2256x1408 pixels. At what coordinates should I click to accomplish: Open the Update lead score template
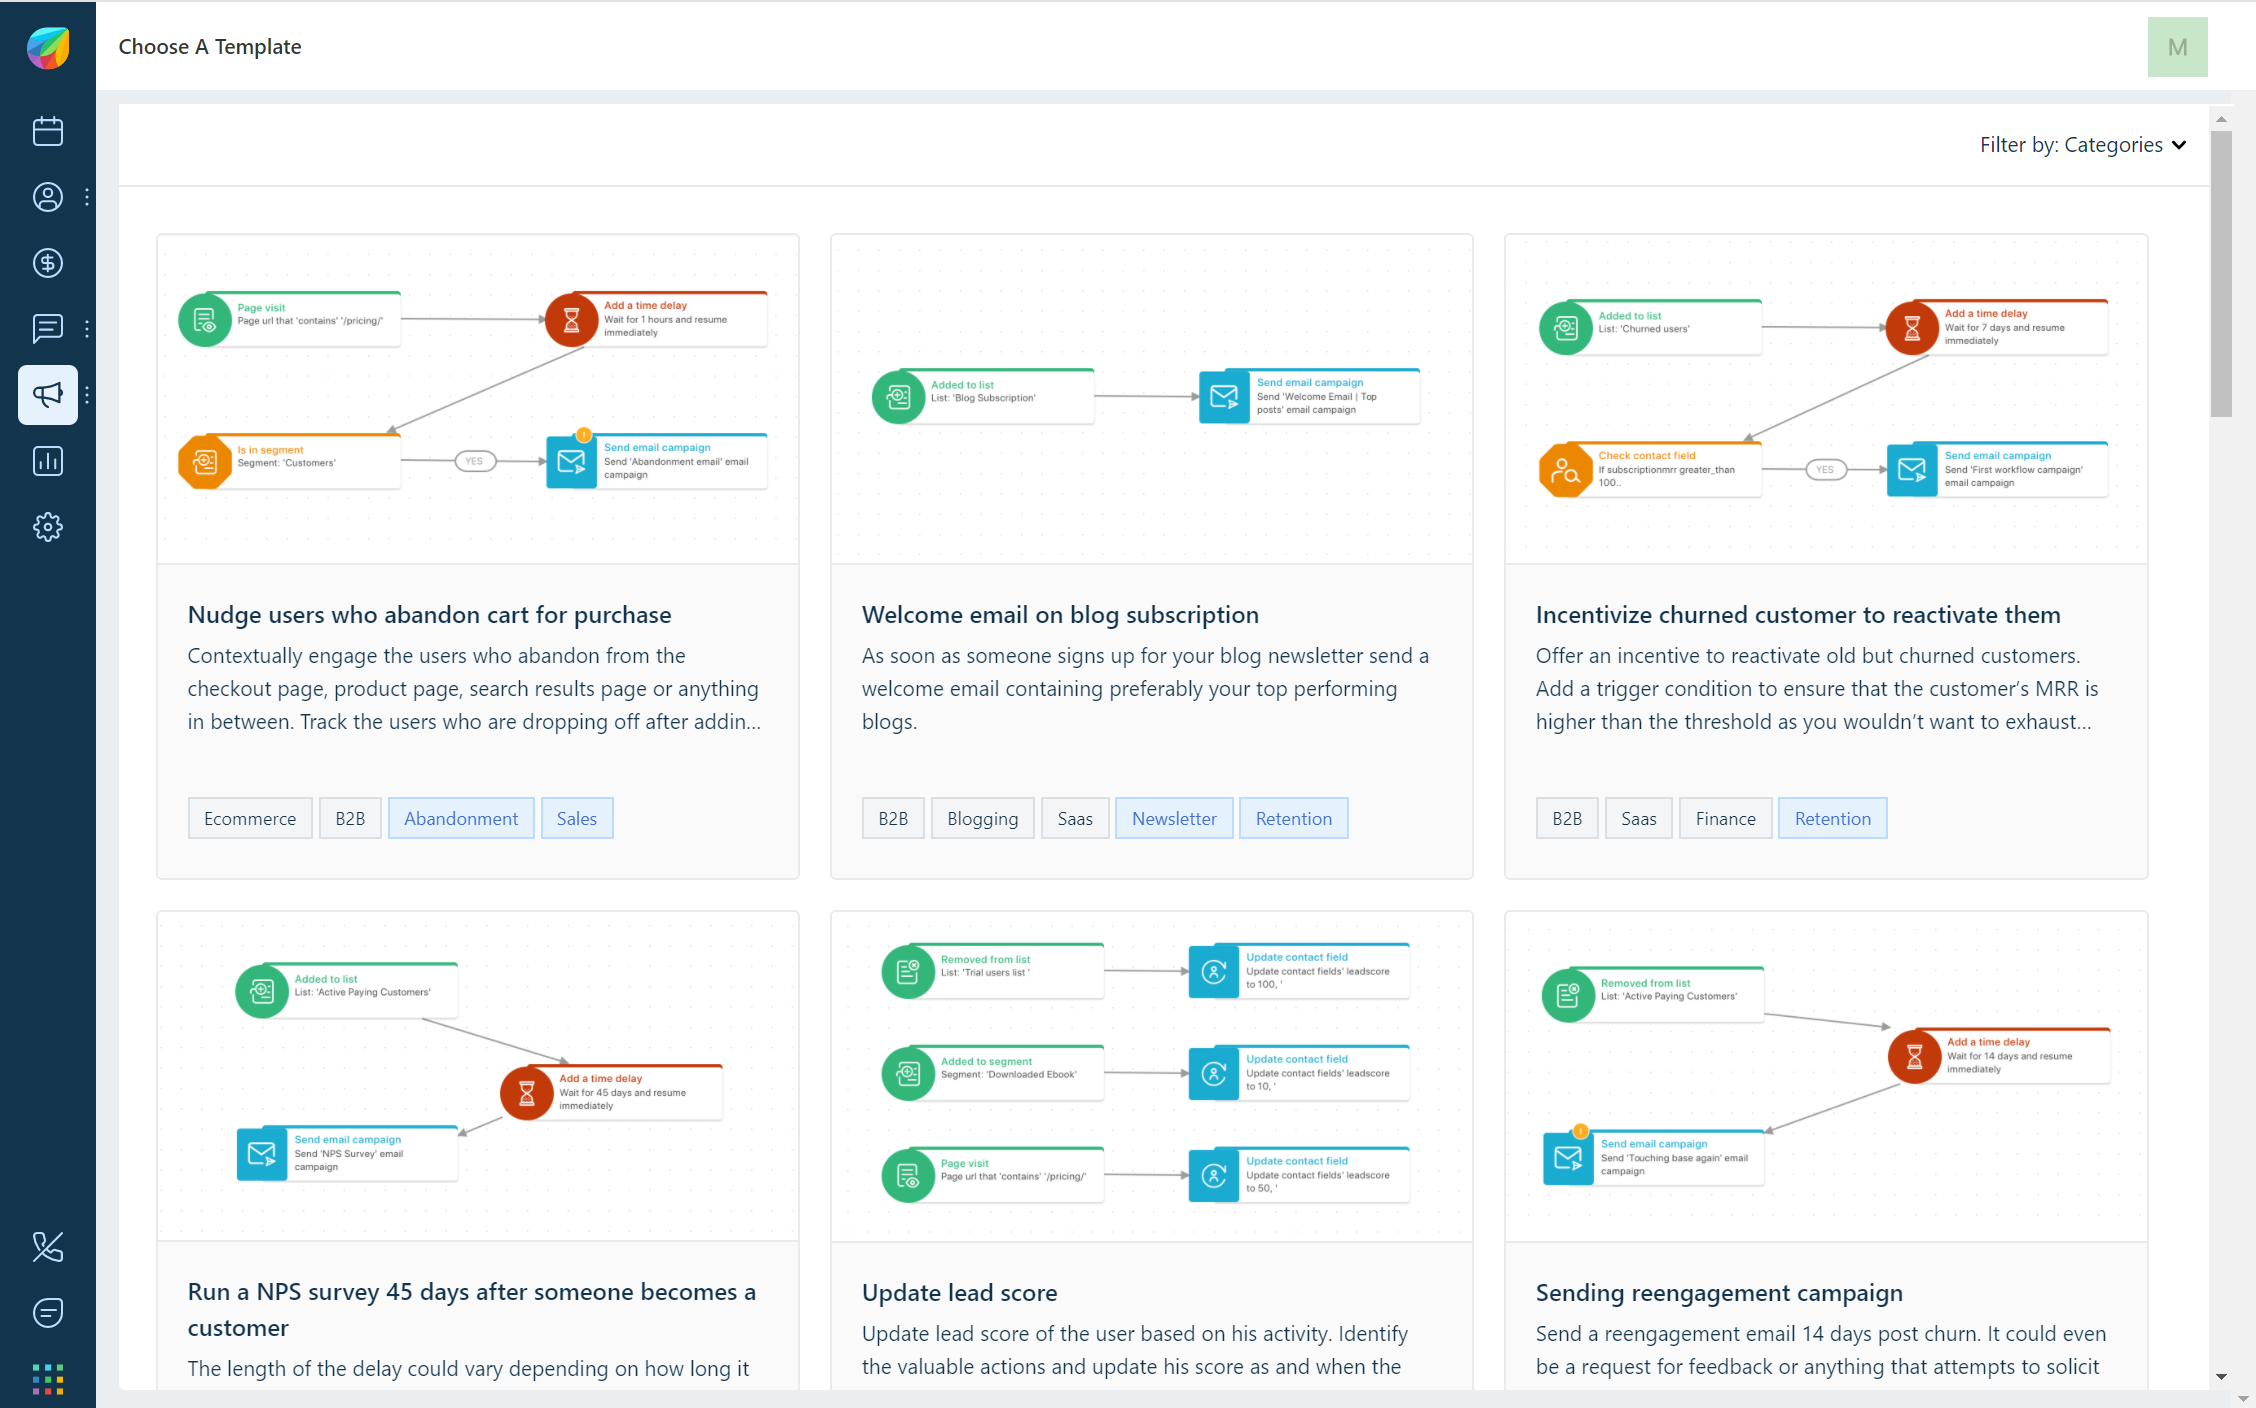pos(959,1292)
